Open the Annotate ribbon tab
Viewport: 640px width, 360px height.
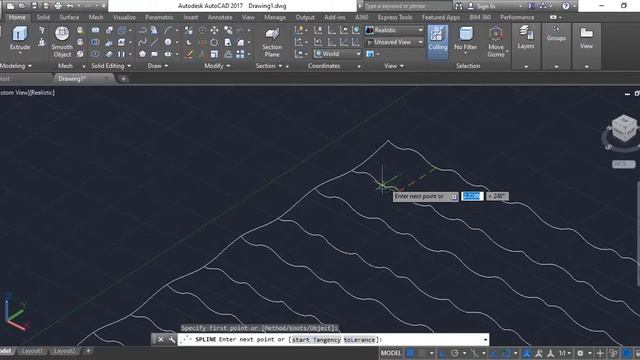220,17
